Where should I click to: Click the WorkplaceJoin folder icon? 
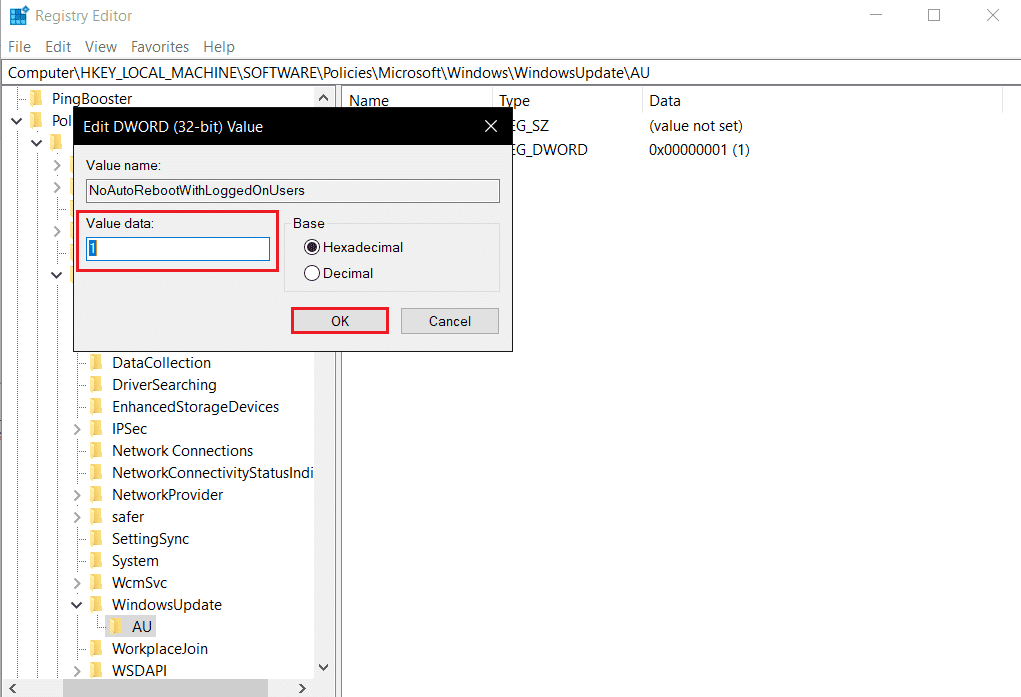[x=97, y=648]
